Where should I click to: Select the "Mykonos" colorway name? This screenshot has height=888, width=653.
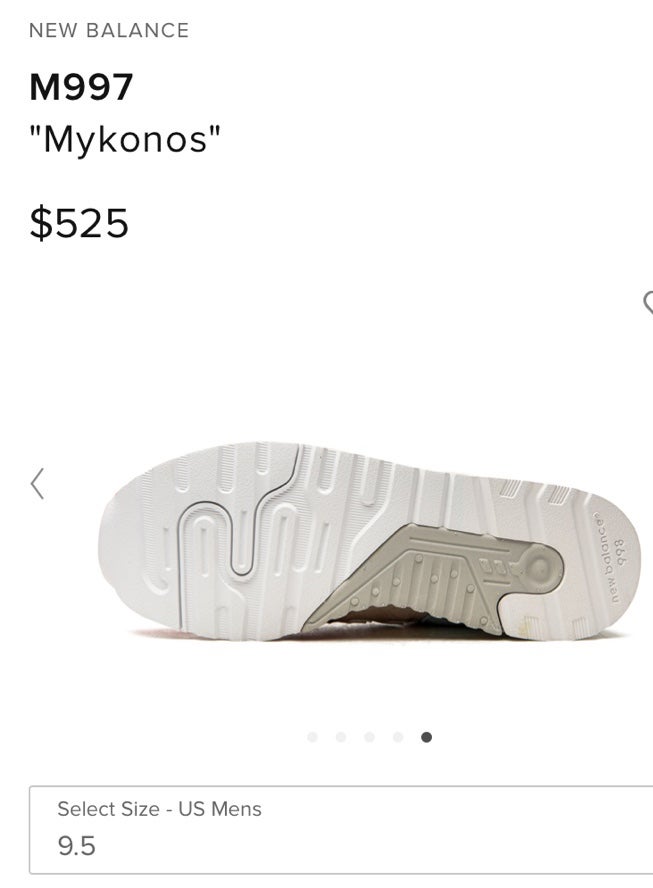point(125,139)
